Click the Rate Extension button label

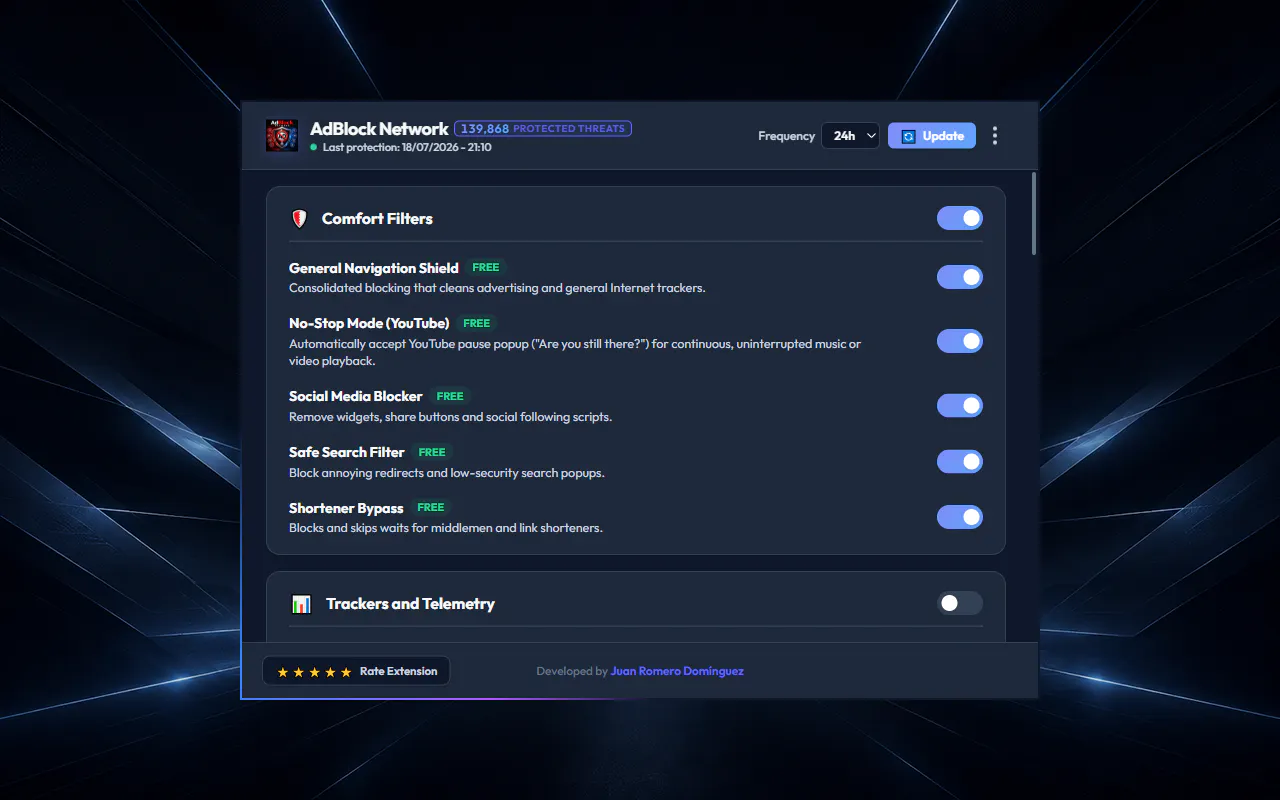(398, 672)
